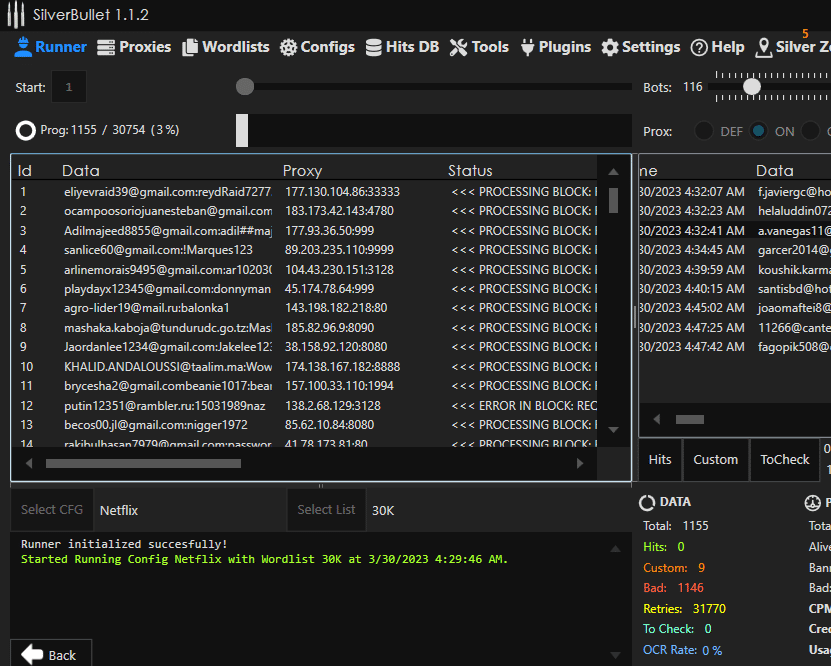The width and height of the screenshot is (831, 666).
Task: Click the Start number input field
Action: click(69, 87)
